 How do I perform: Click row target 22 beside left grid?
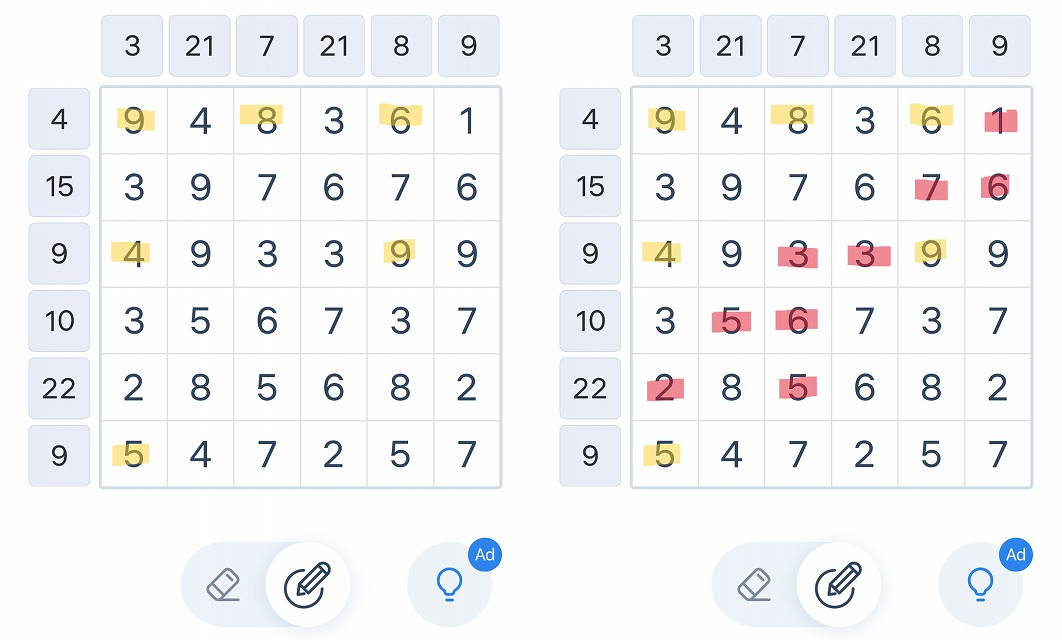[59, 389]
